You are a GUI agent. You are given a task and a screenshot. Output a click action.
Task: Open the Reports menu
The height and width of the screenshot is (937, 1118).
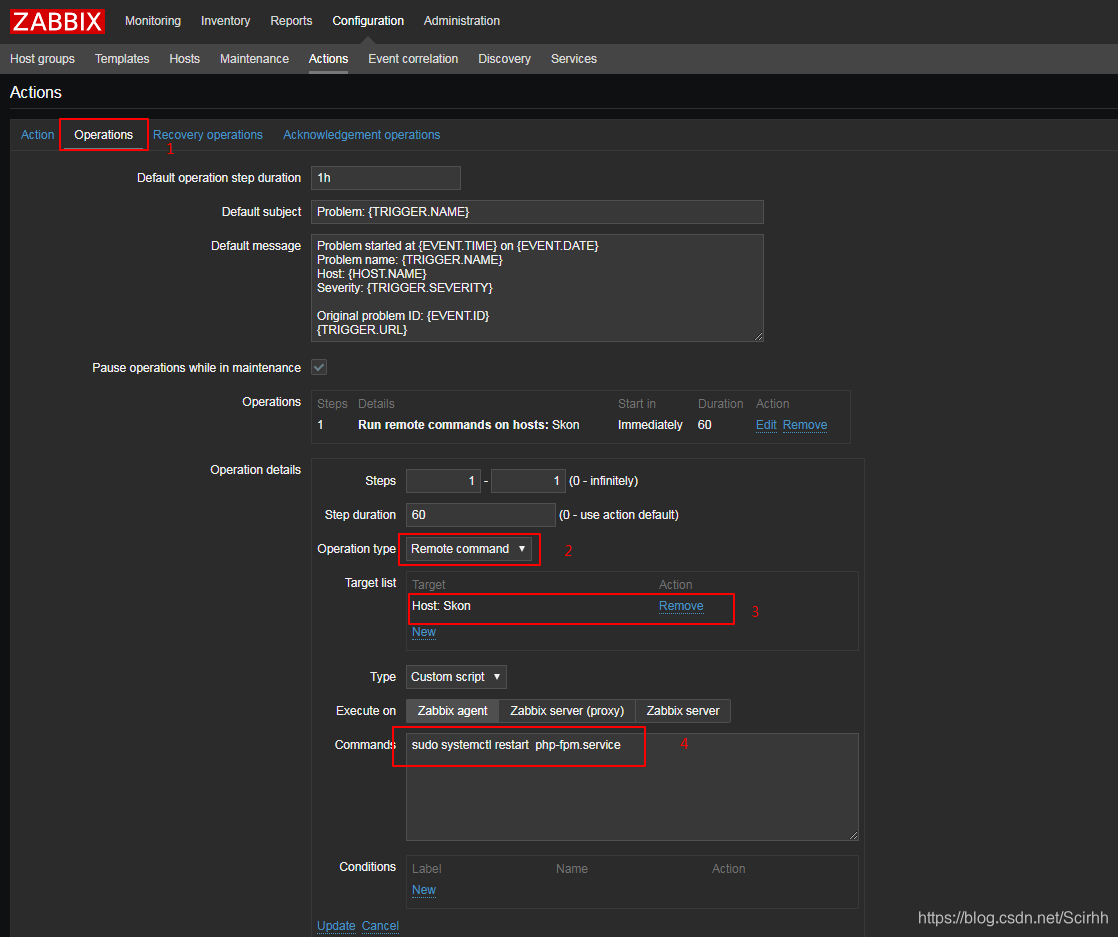(291, 21)
